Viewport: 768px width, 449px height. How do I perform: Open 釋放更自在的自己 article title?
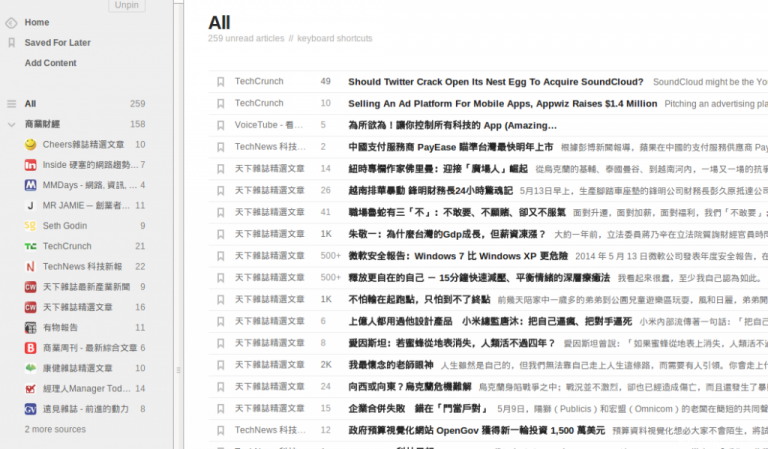479,278
